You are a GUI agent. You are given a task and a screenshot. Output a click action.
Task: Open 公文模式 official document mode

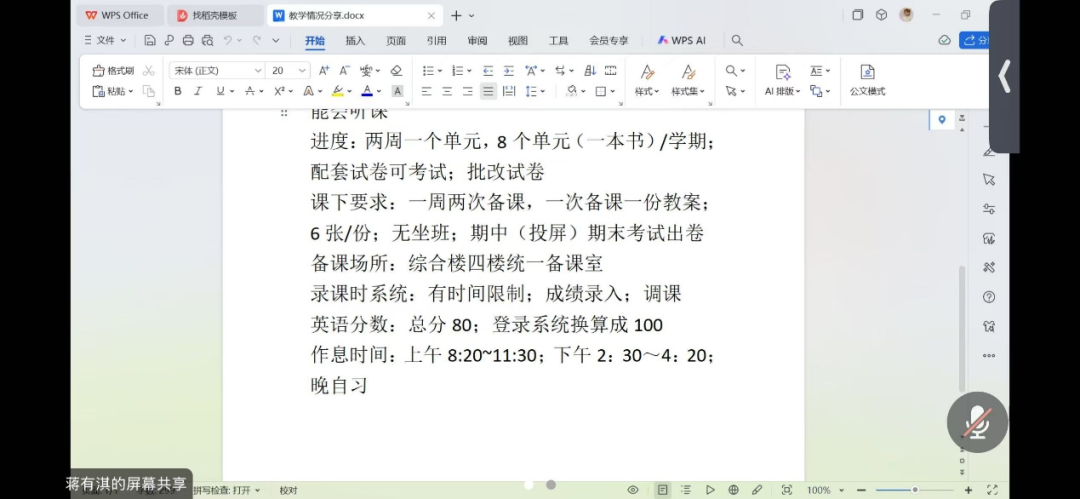(x=867, y=79)
